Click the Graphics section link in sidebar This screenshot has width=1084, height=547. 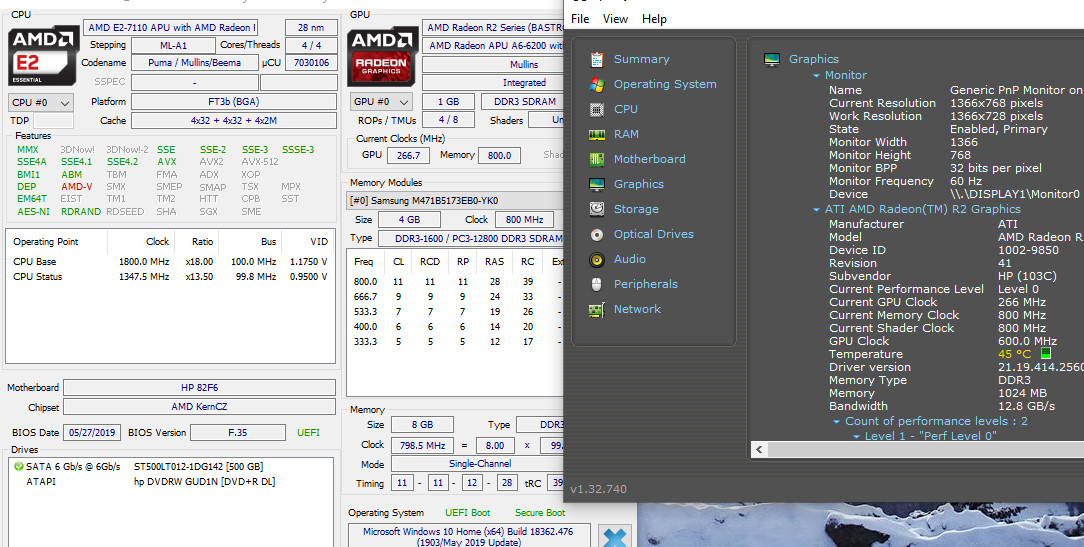638,184
